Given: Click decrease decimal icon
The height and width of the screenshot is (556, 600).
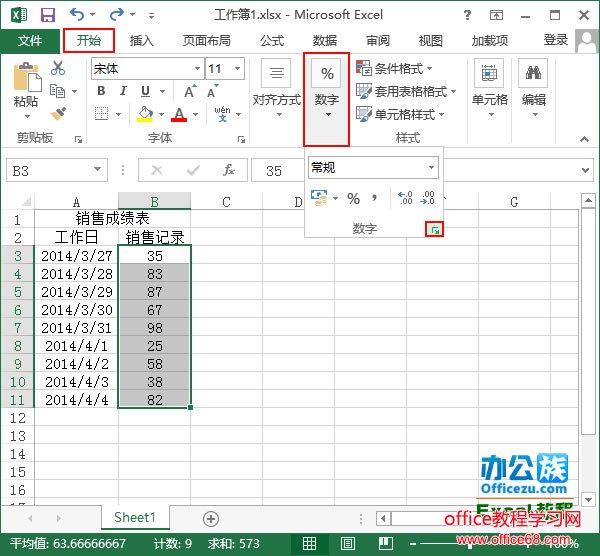Looking at the screenshot, I should click(427, 198).
